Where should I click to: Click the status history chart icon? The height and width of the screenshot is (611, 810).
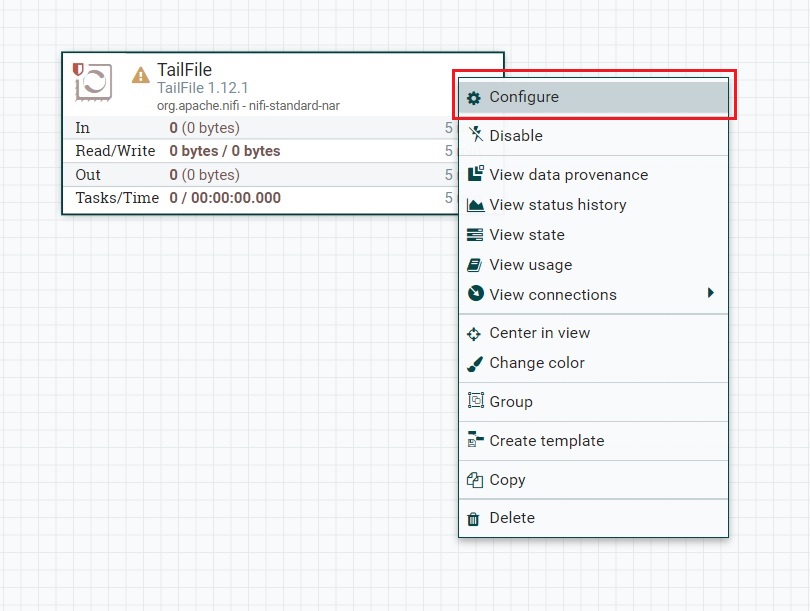click(475, 205)
